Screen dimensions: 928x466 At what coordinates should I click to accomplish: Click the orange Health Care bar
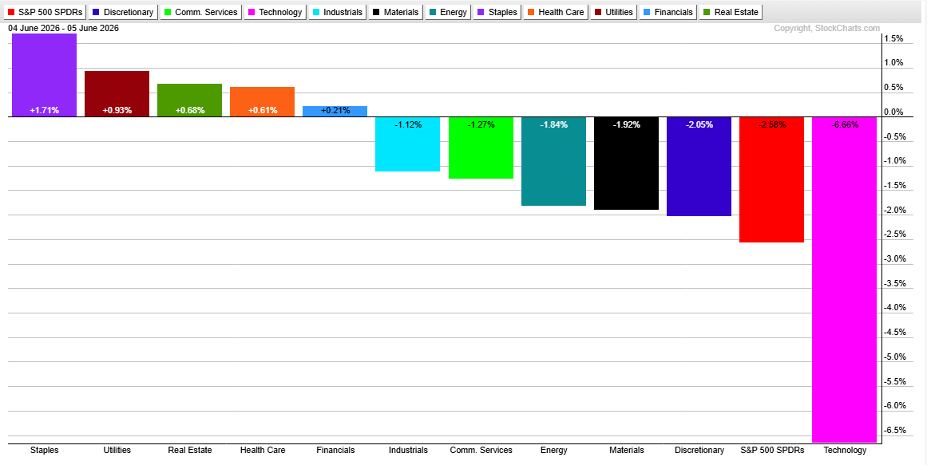point(262,102)
